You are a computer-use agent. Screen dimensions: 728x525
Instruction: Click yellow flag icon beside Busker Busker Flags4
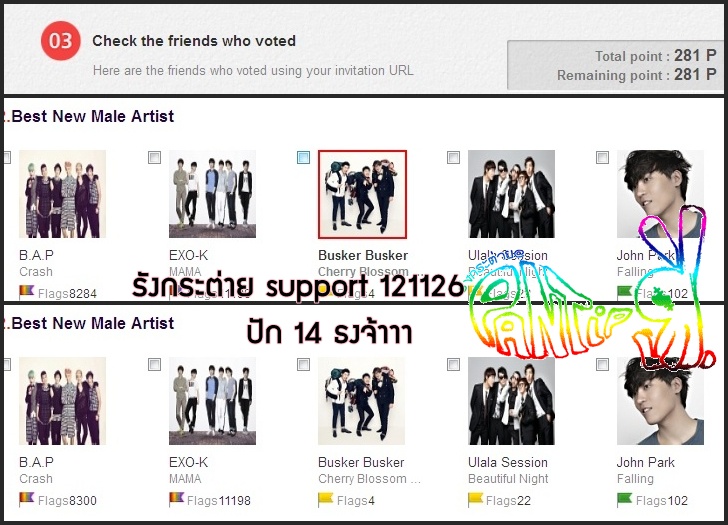click(326, 500)
